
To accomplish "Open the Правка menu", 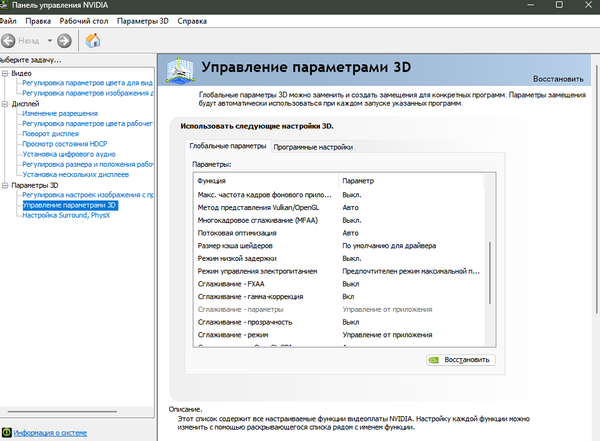I will pyautogui.click(x=38, y=21).
